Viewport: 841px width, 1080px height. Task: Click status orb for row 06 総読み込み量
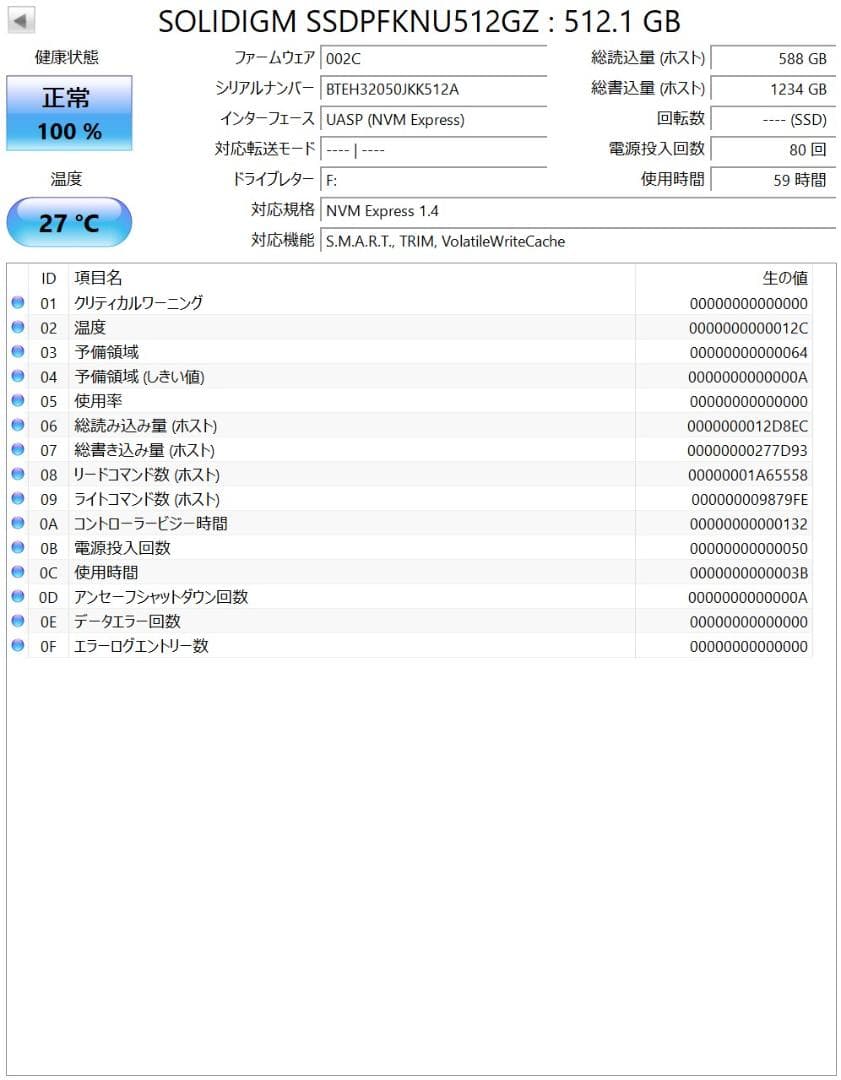pos(18,425)
